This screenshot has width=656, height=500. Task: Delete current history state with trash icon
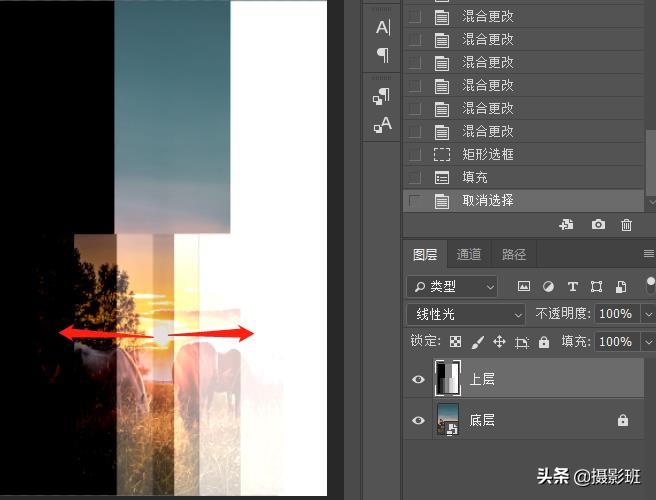click(626, 225)
